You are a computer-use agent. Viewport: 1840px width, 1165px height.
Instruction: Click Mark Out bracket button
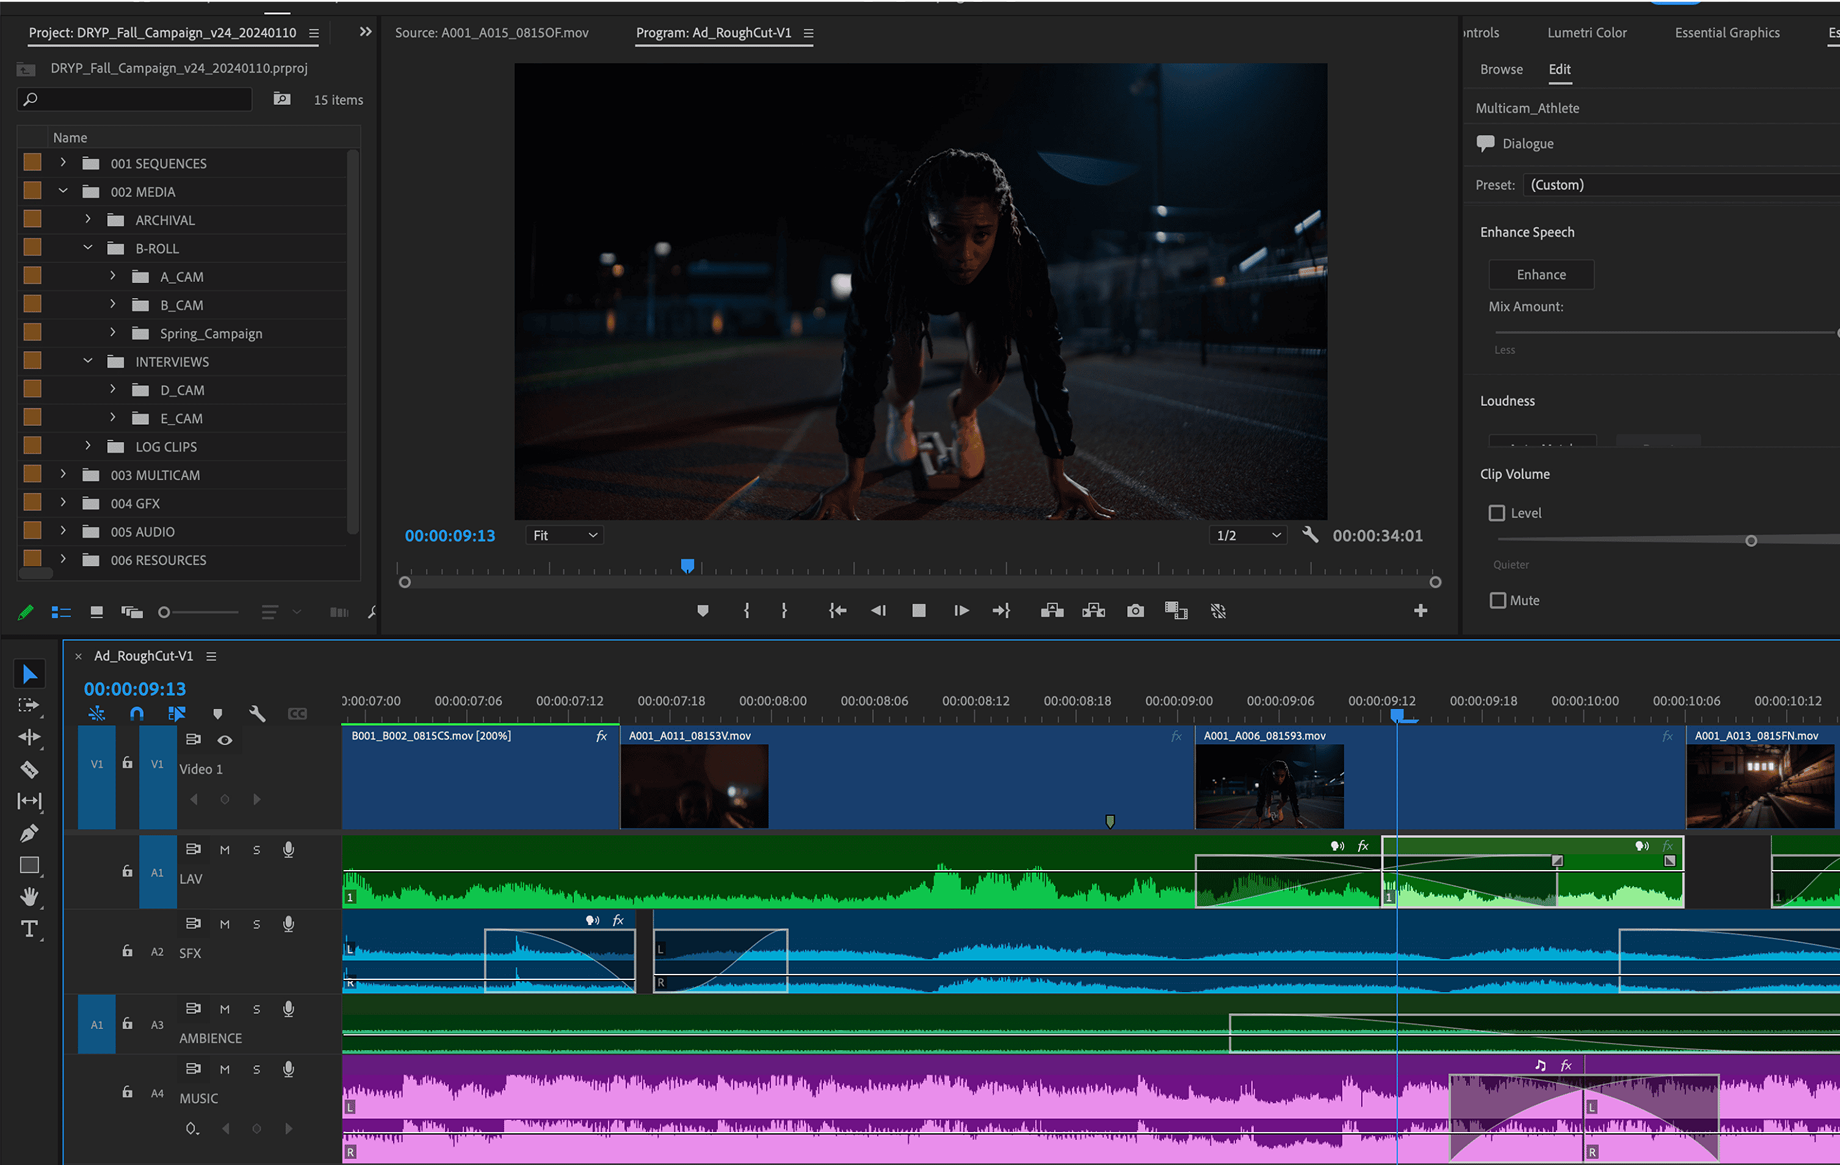(x=784, y=611)
